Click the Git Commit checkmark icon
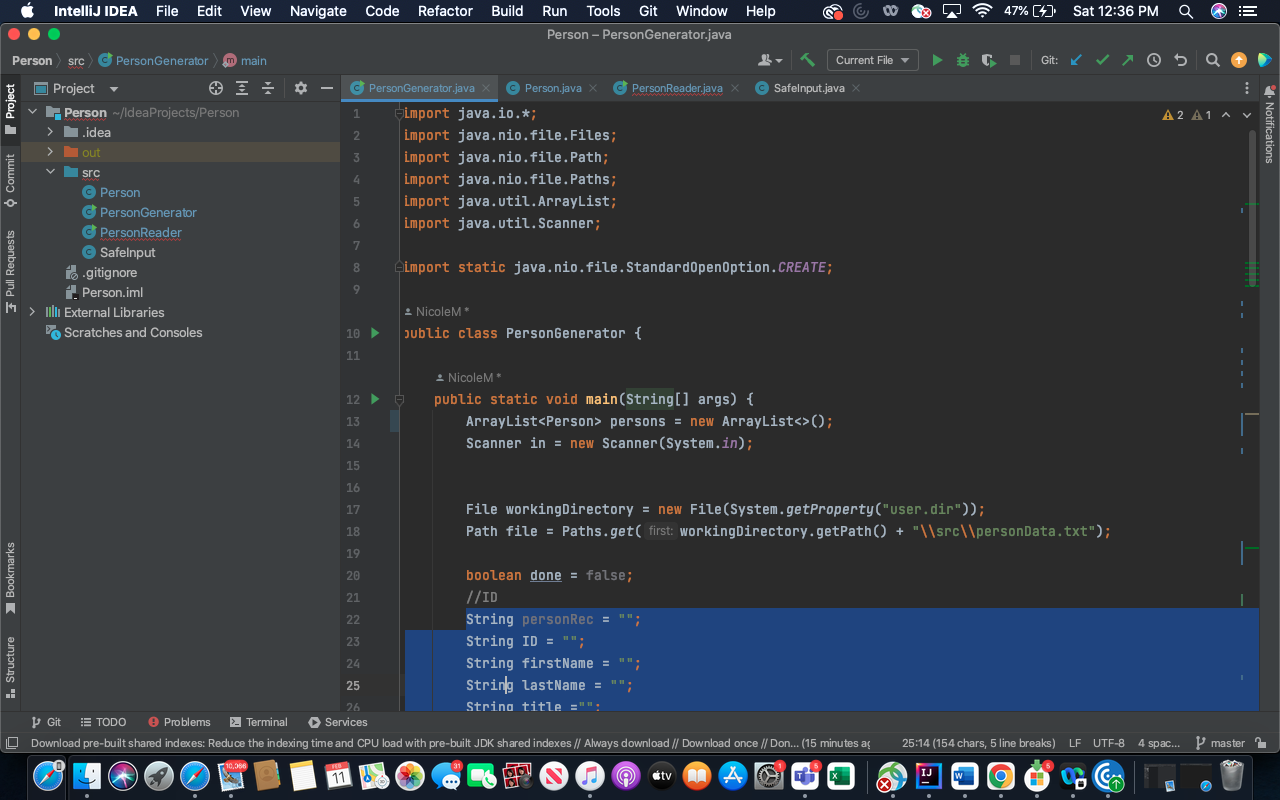Viewport: 1280px width, 800px height. point(1102,60)
